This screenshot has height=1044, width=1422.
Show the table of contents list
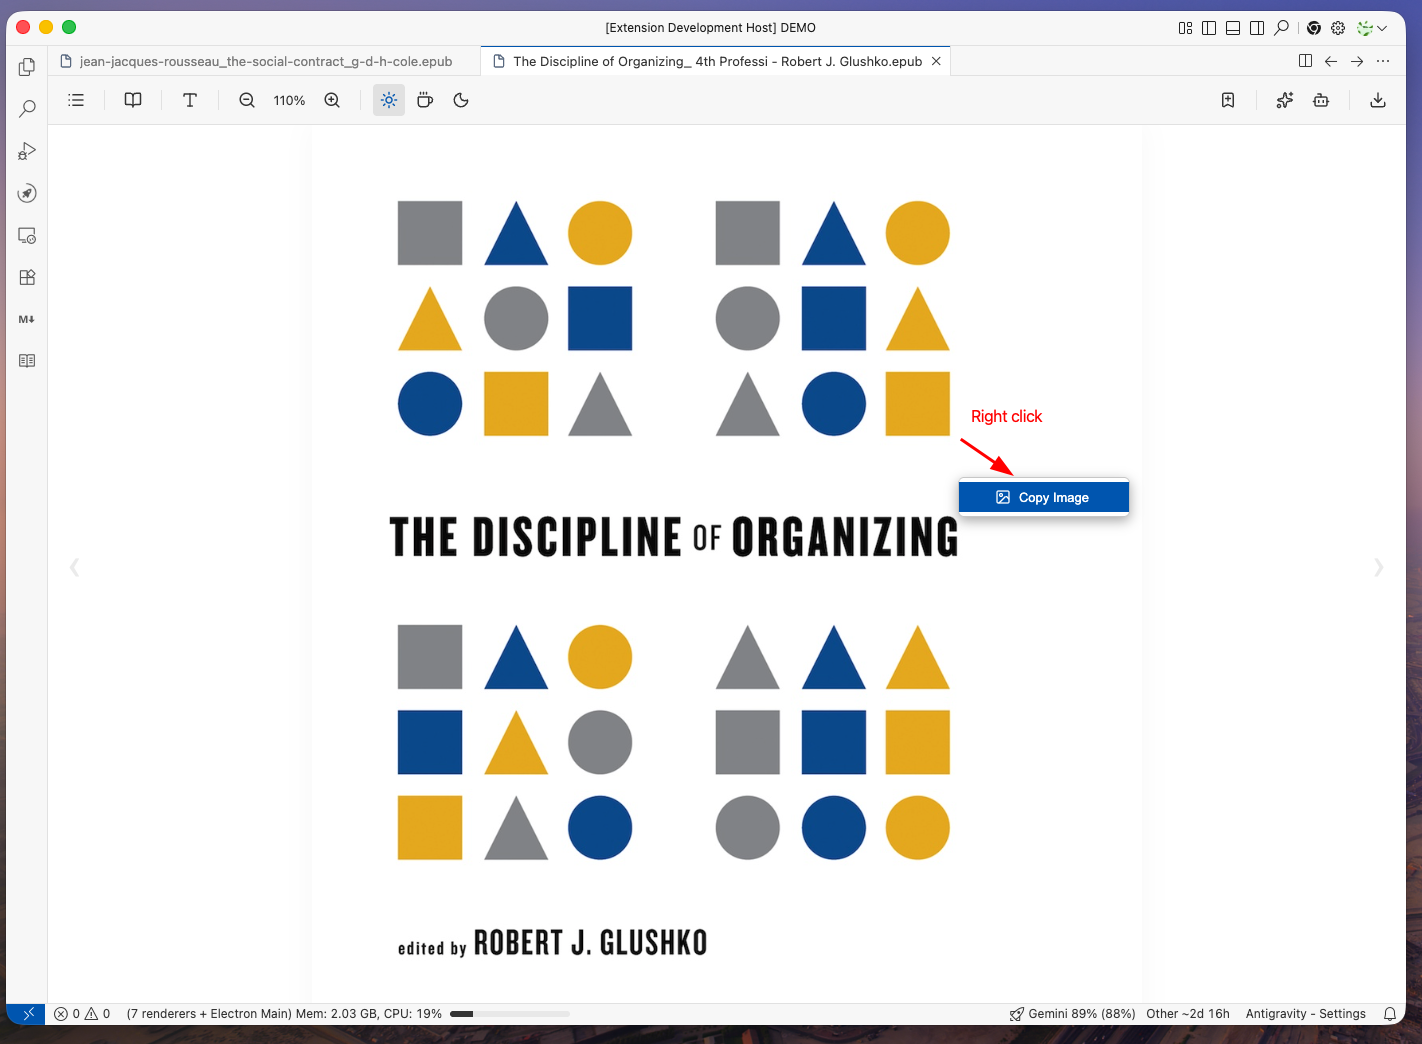(76, 100)
